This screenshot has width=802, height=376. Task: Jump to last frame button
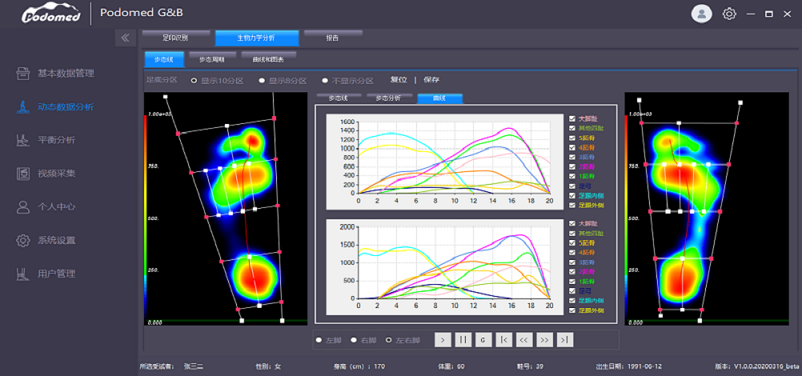(565, 340)
